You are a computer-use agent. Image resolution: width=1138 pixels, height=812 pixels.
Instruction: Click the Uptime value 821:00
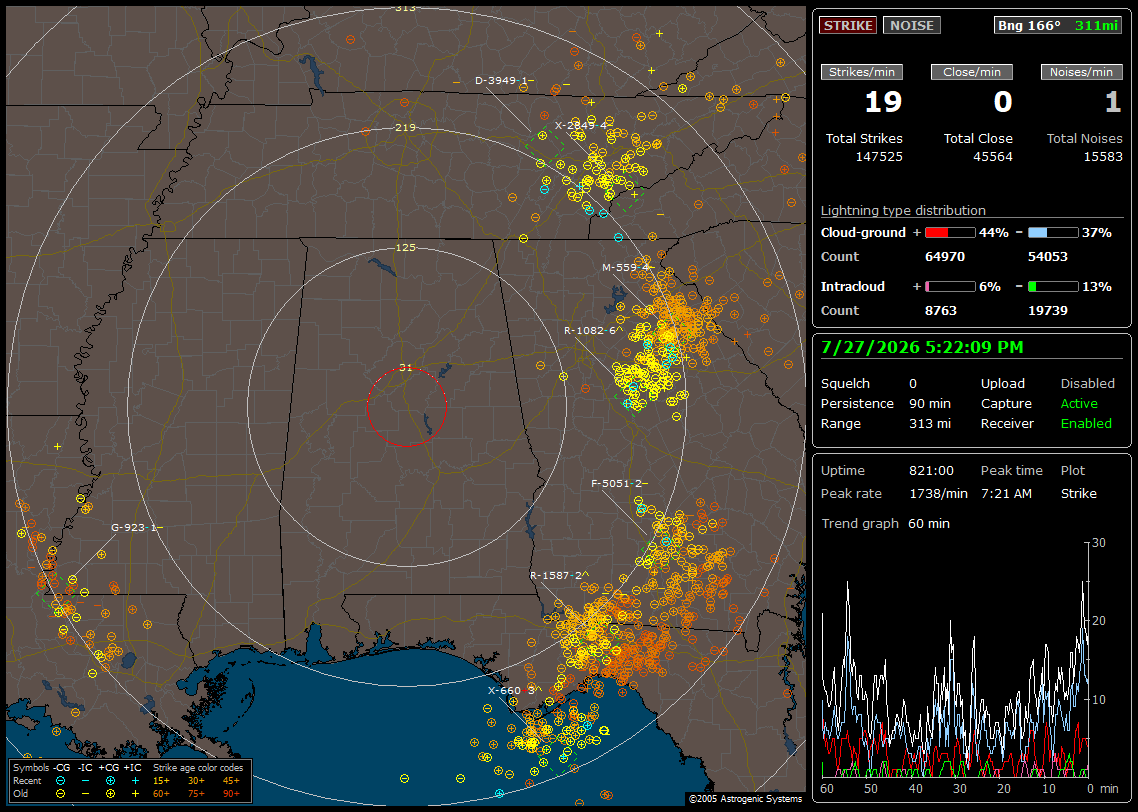[931, 471]
